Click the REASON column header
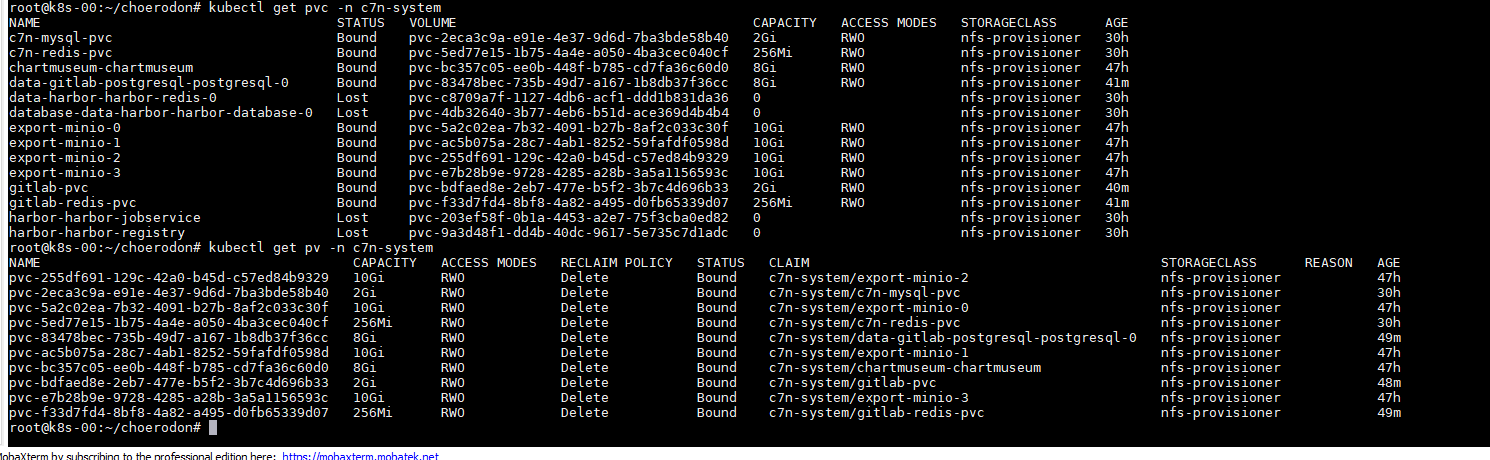Screen dimensions: 1490x460 point(1328,262)
